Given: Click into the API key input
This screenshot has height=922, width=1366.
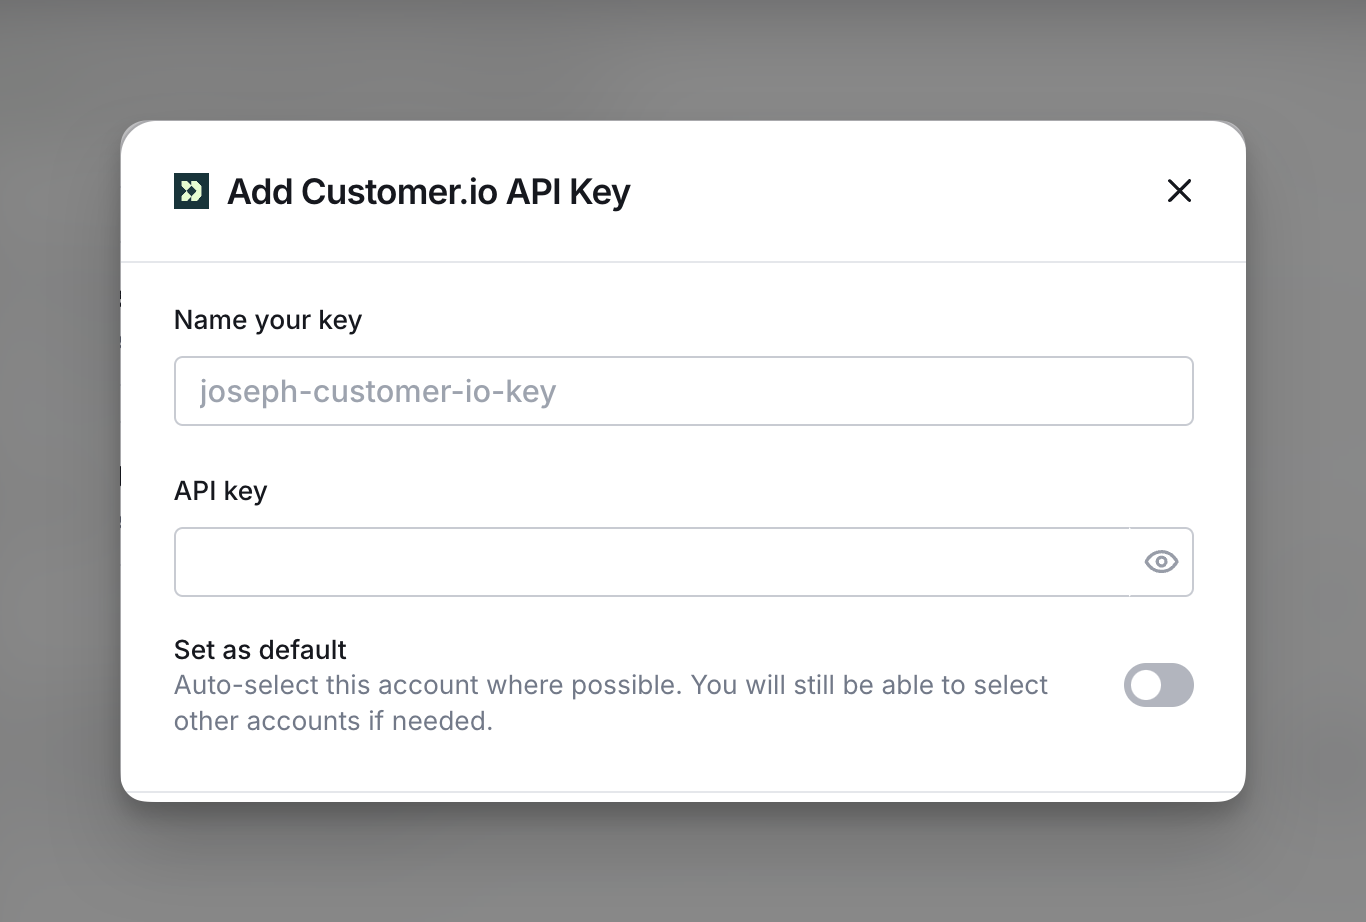Looking at the screenshot, I should [652, 562].
